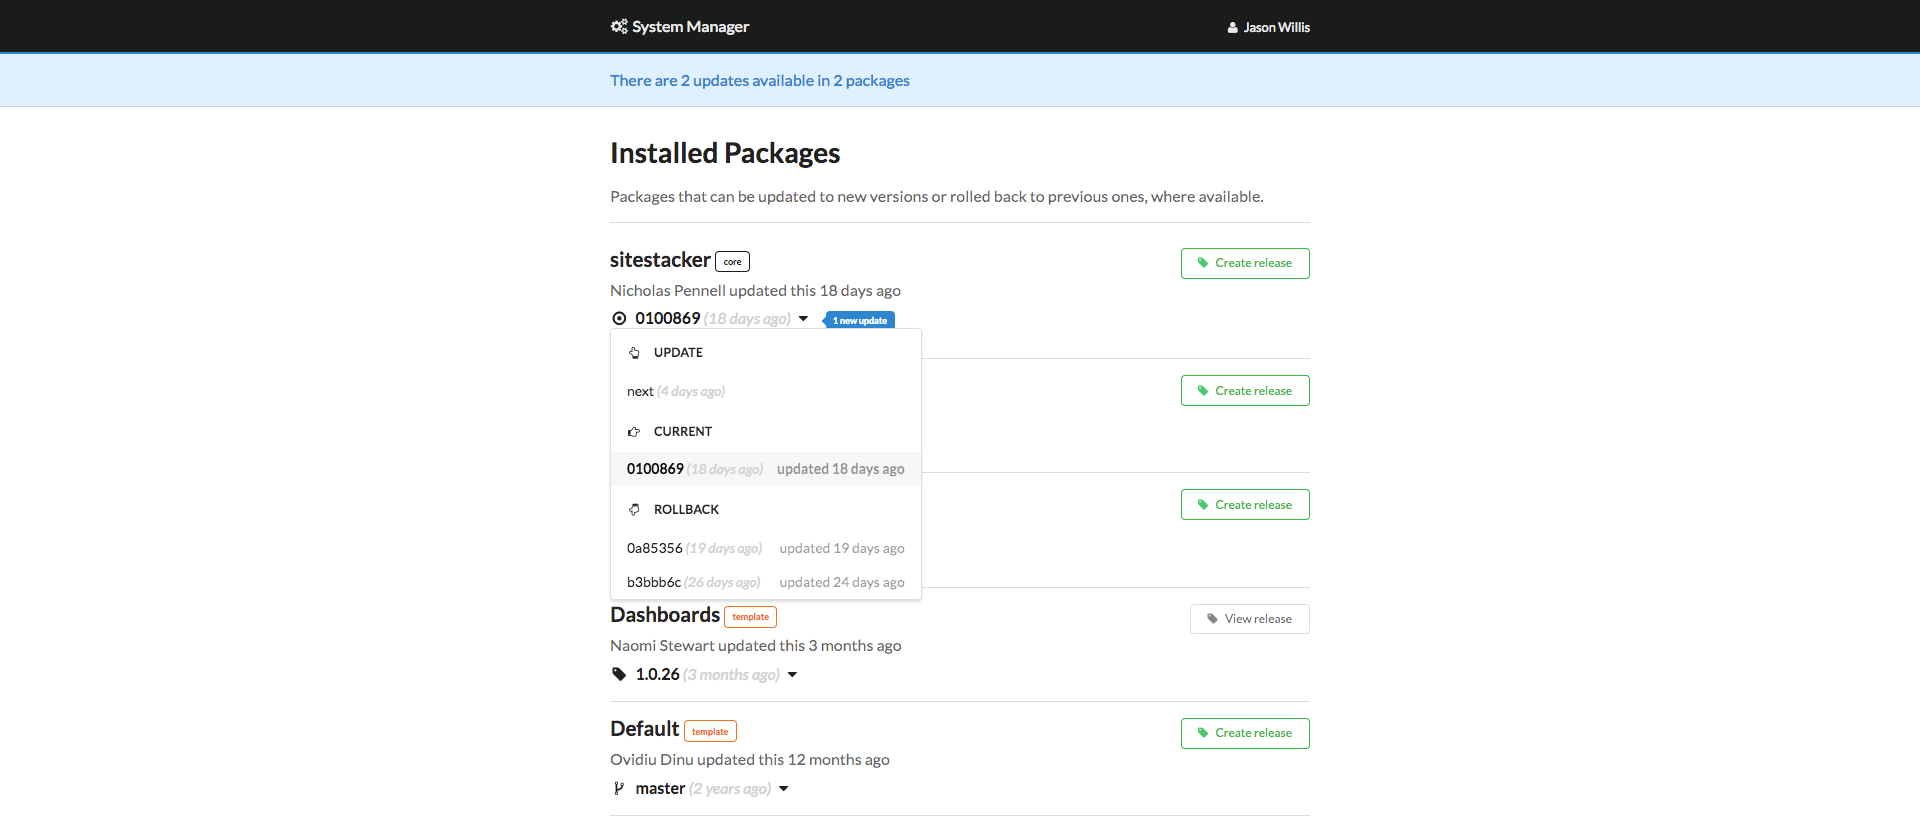Click the System Manager gears icon
Viewport: 1920px width, 830px height.
tap(619, 27)
